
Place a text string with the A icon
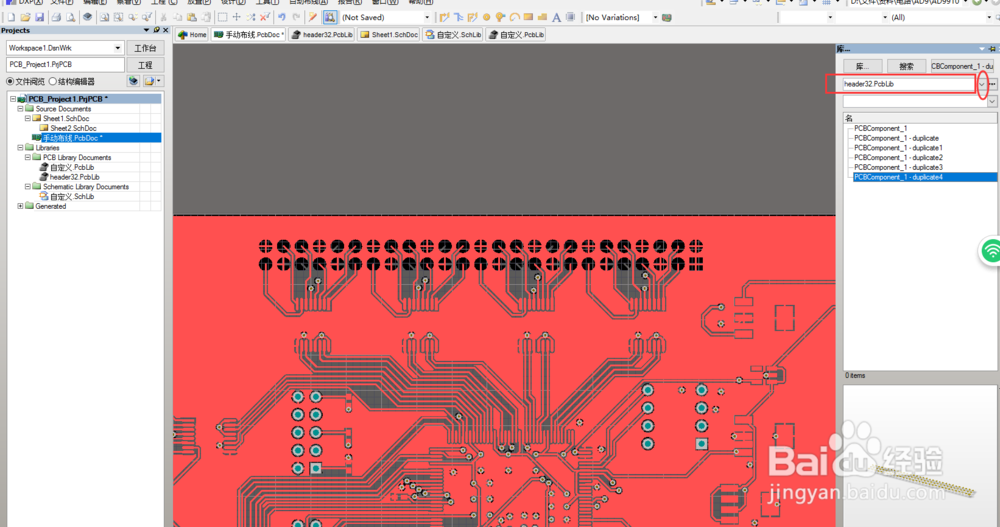tap(556, 17)
